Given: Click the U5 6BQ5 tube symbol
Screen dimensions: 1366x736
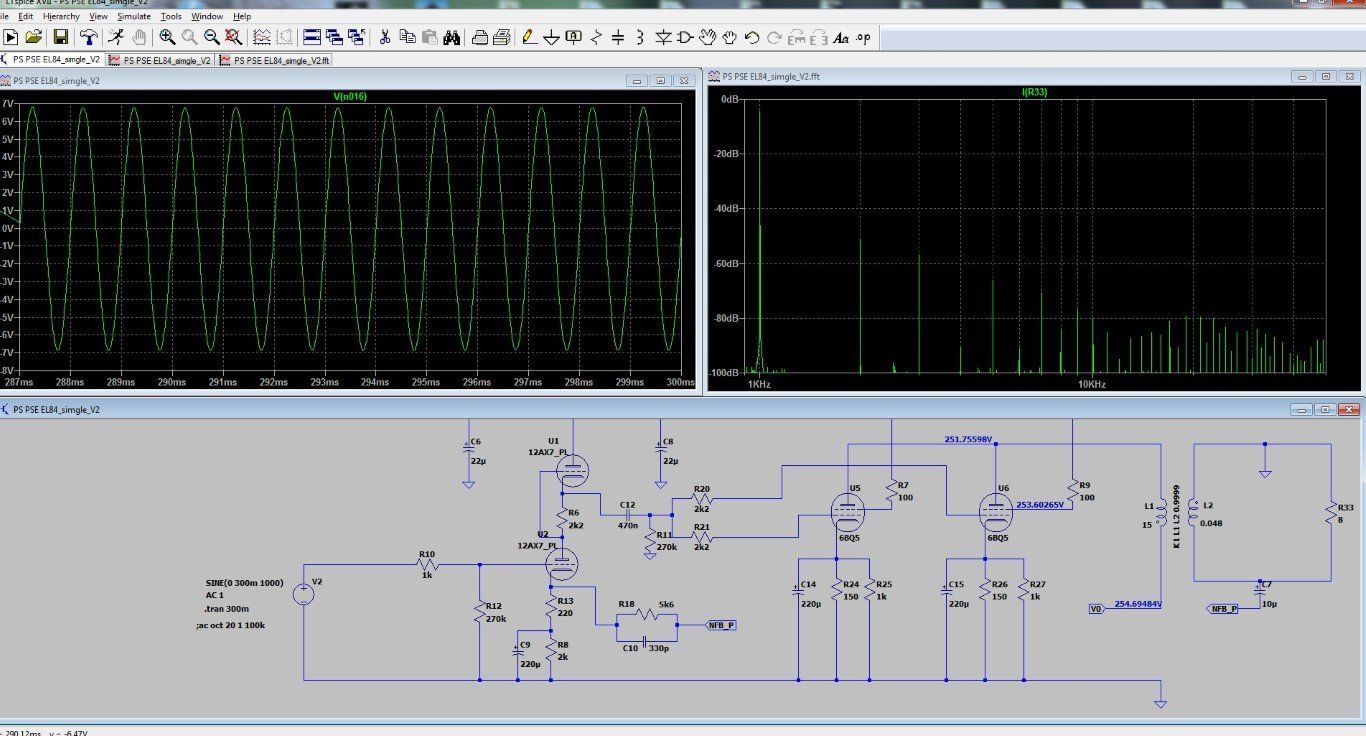Looking at the screenshot, I should pos(847,512).
